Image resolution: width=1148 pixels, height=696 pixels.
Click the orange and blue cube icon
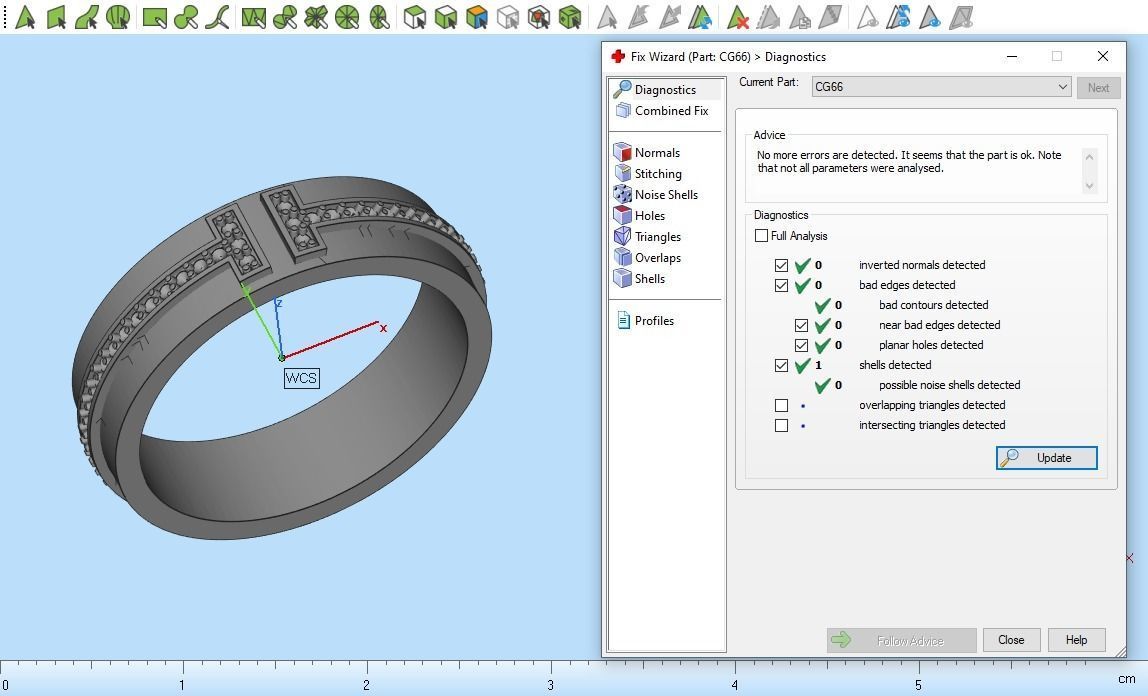tap(477, 17)
